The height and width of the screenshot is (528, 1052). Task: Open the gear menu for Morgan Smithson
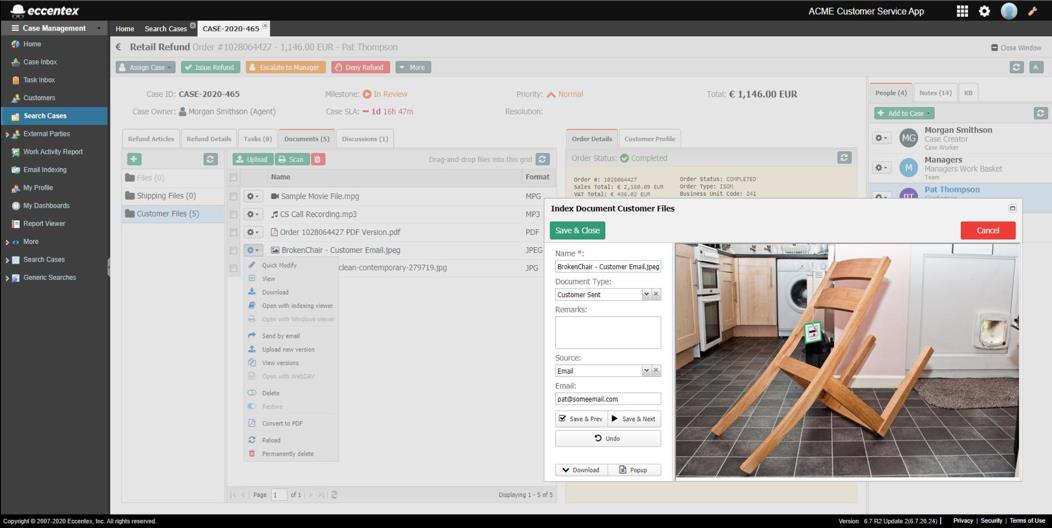[881, 138]
